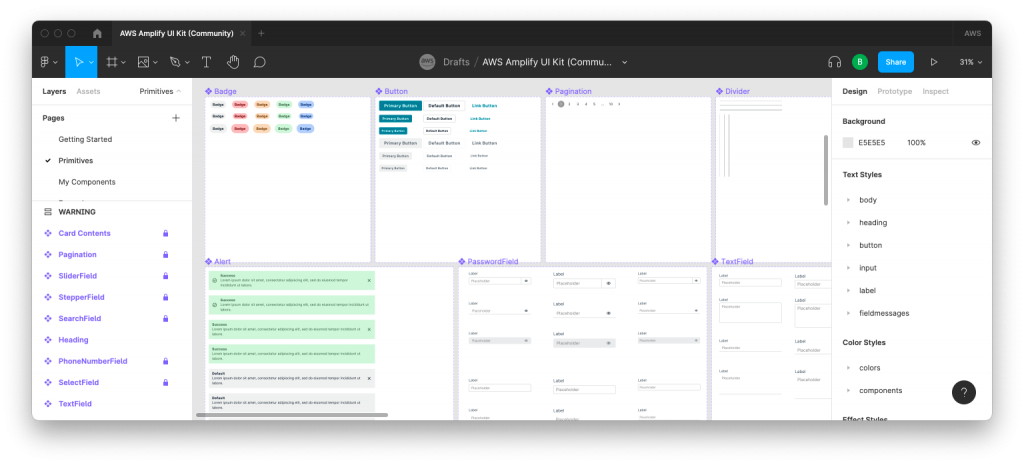Screen dimensions: 1024x465
Task: Switch to the Prototype tab
Action: [x=895, y=91]
